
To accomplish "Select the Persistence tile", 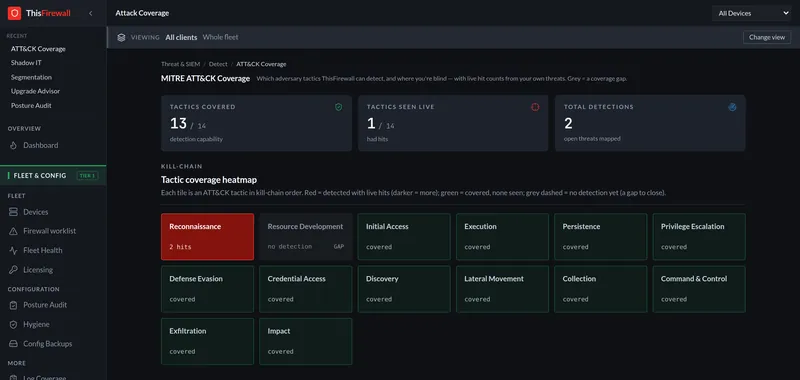I will [x=601, y=237].
